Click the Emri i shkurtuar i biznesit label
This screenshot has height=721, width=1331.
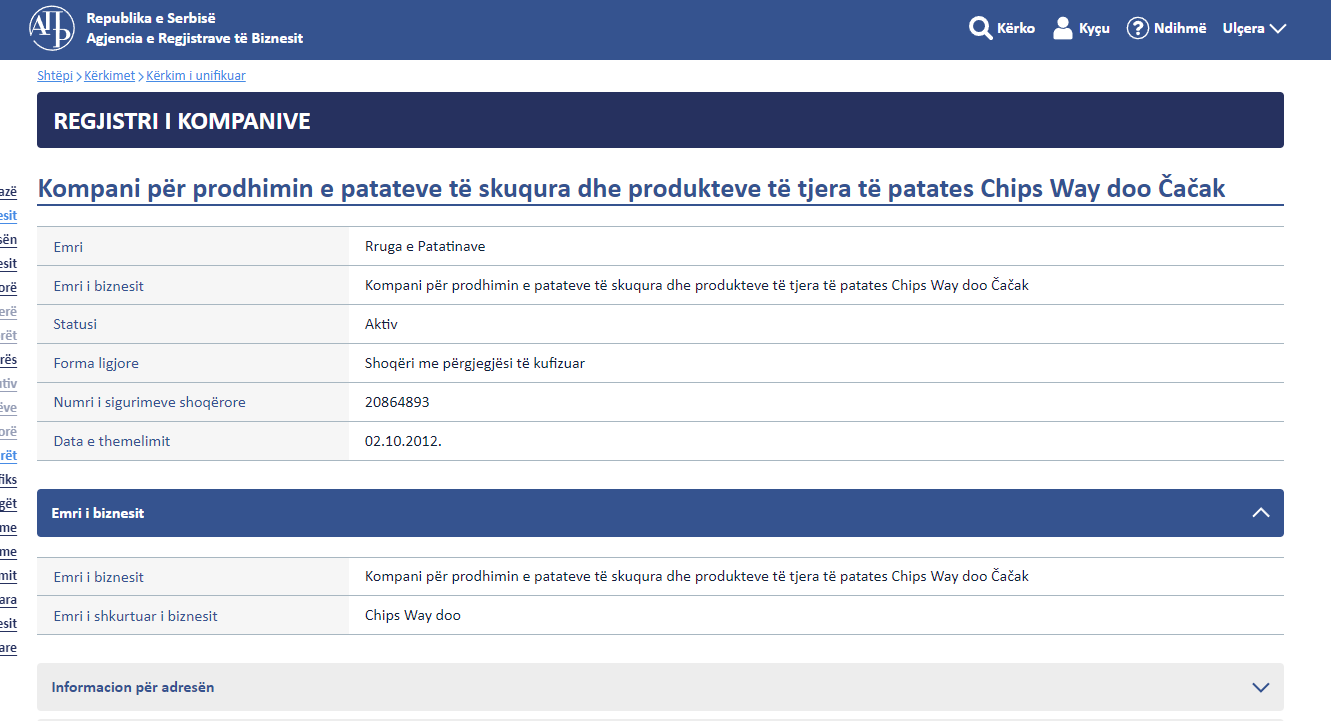click(135, 616)
